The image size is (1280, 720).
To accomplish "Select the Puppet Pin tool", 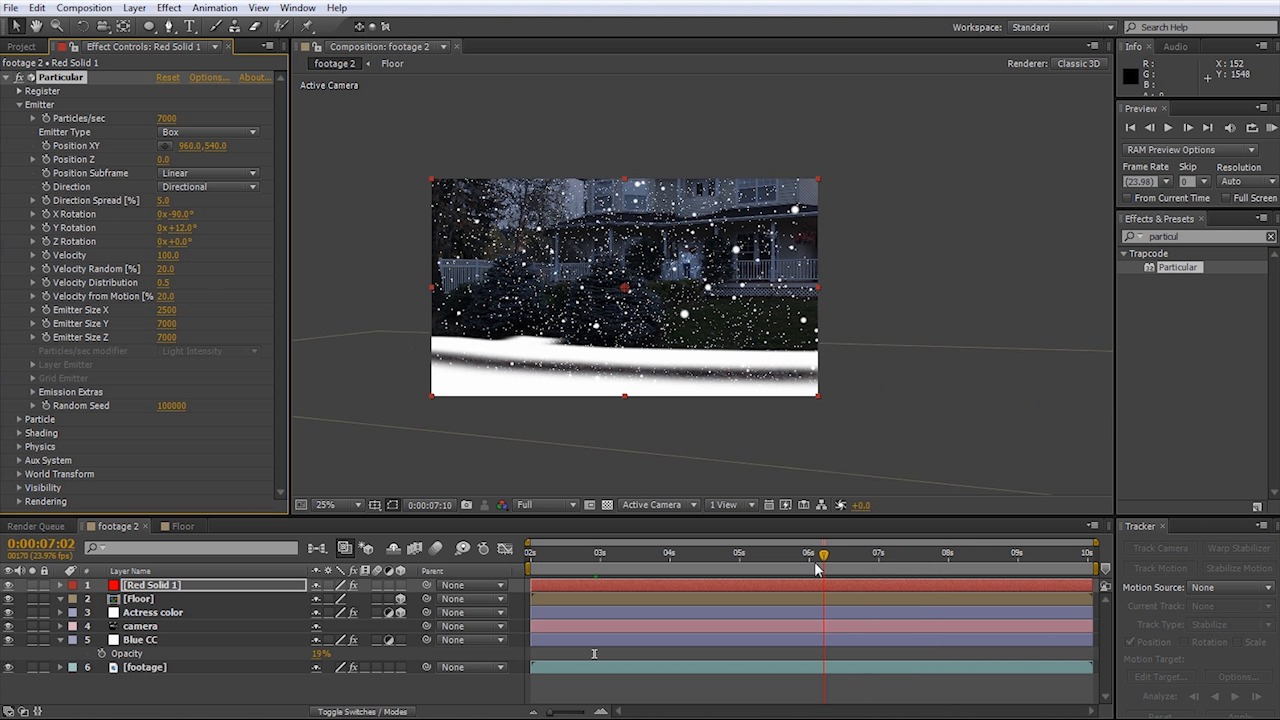I will pos(307,26).
